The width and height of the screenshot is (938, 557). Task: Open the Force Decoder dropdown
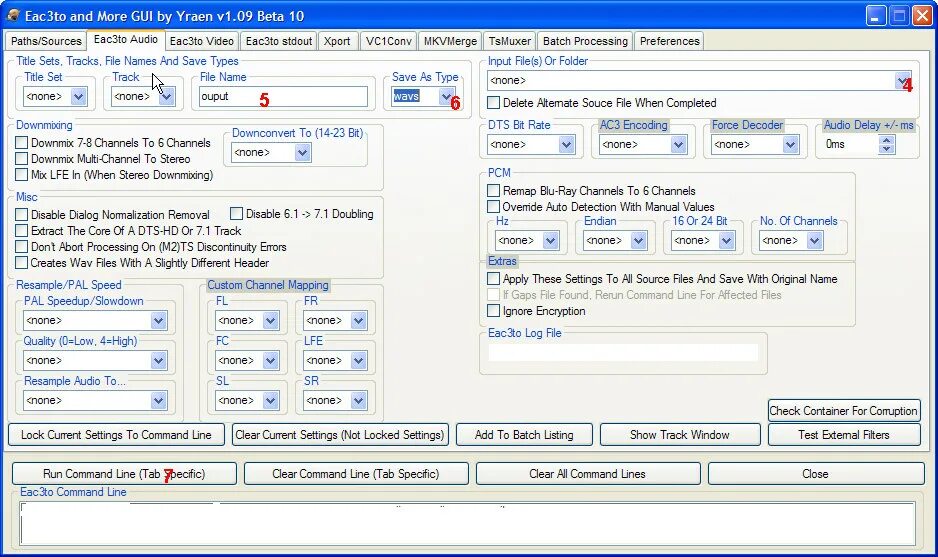pyautogui.click(x=790, y=144)
